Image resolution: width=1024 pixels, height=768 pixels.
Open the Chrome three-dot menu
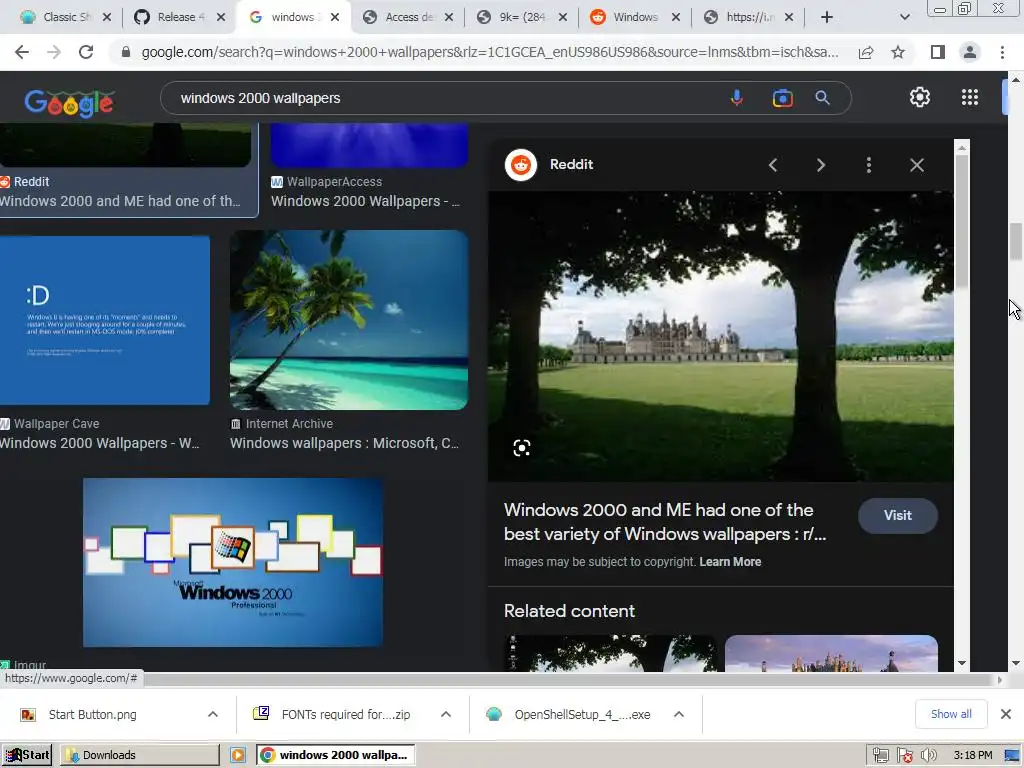[1002, 52]
